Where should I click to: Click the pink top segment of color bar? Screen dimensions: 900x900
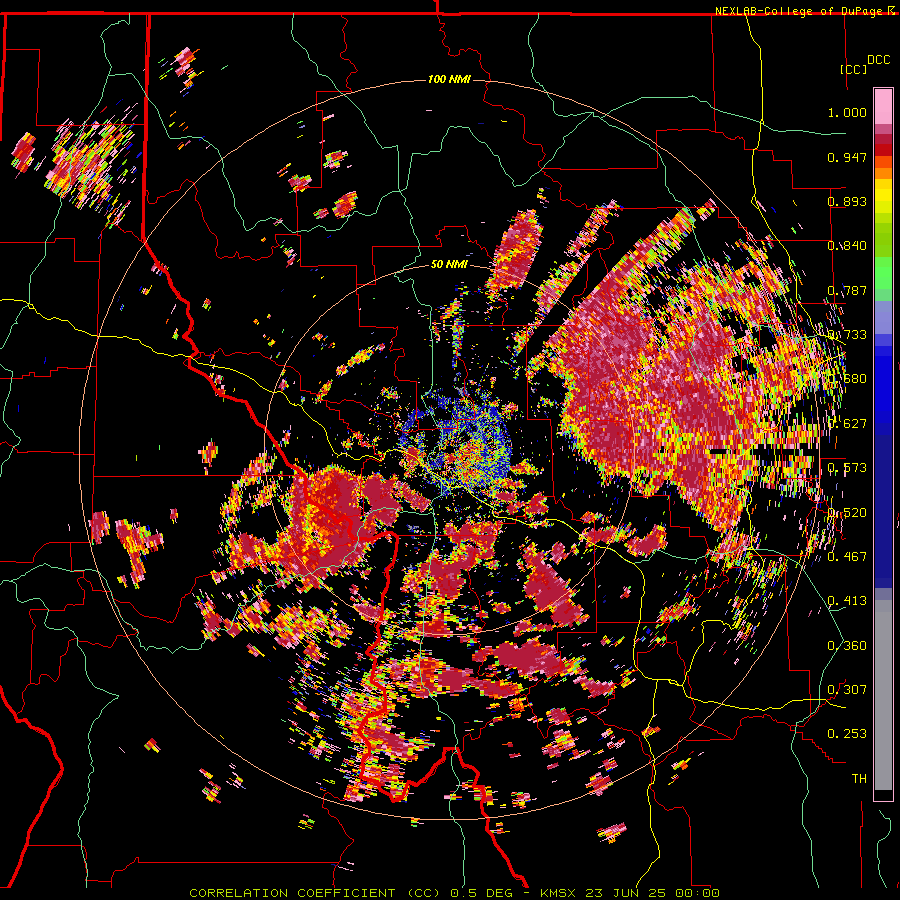[x=883, y=106]
